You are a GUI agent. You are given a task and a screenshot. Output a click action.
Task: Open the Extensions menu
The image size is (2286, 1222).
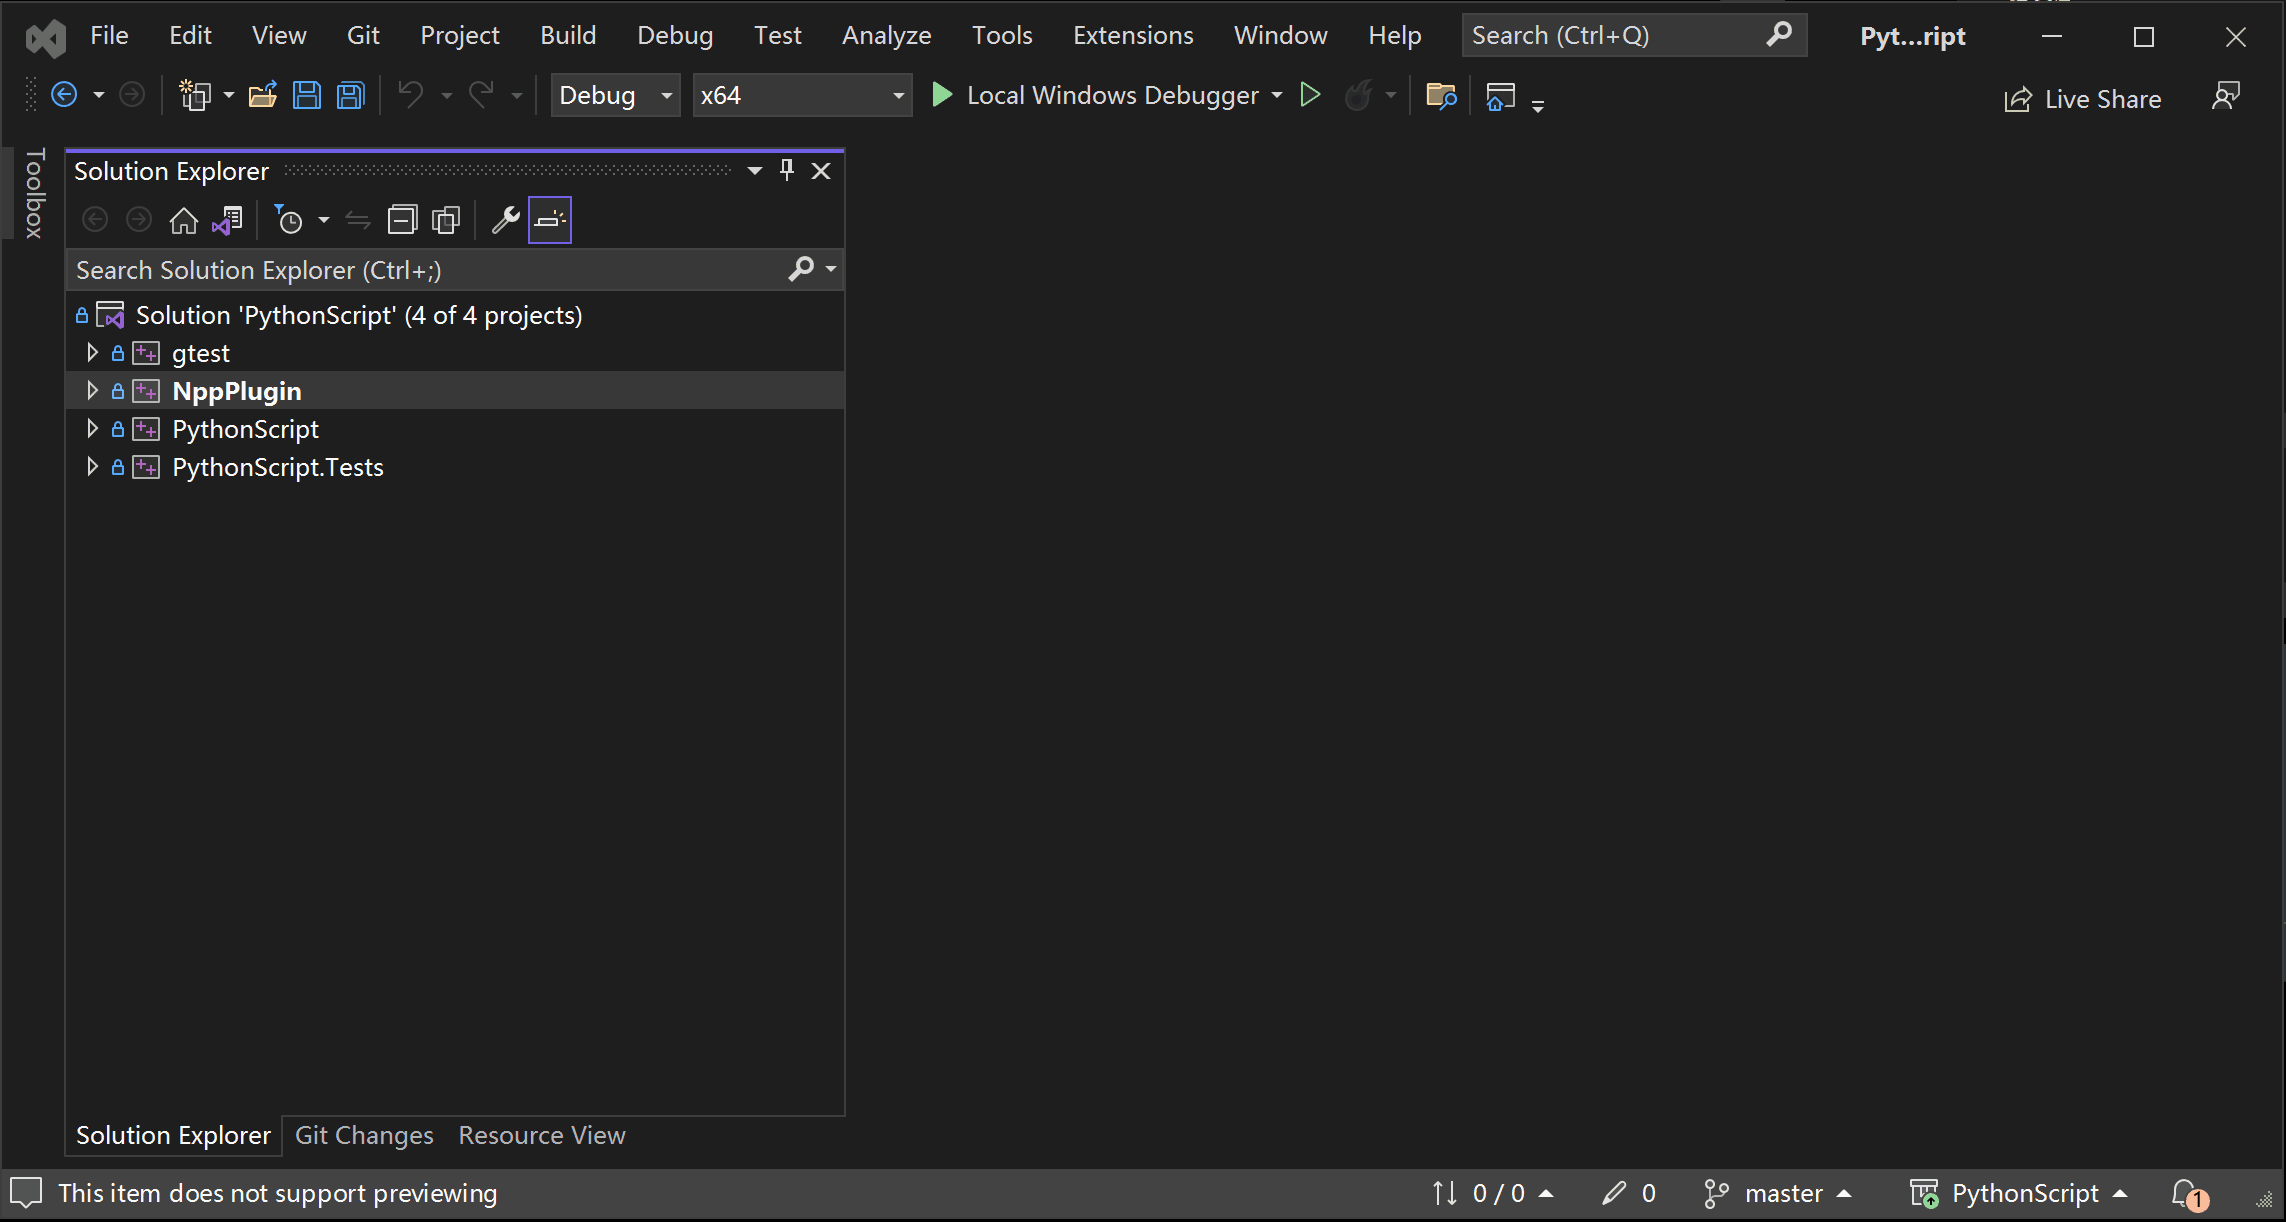tap(1133, 35)
